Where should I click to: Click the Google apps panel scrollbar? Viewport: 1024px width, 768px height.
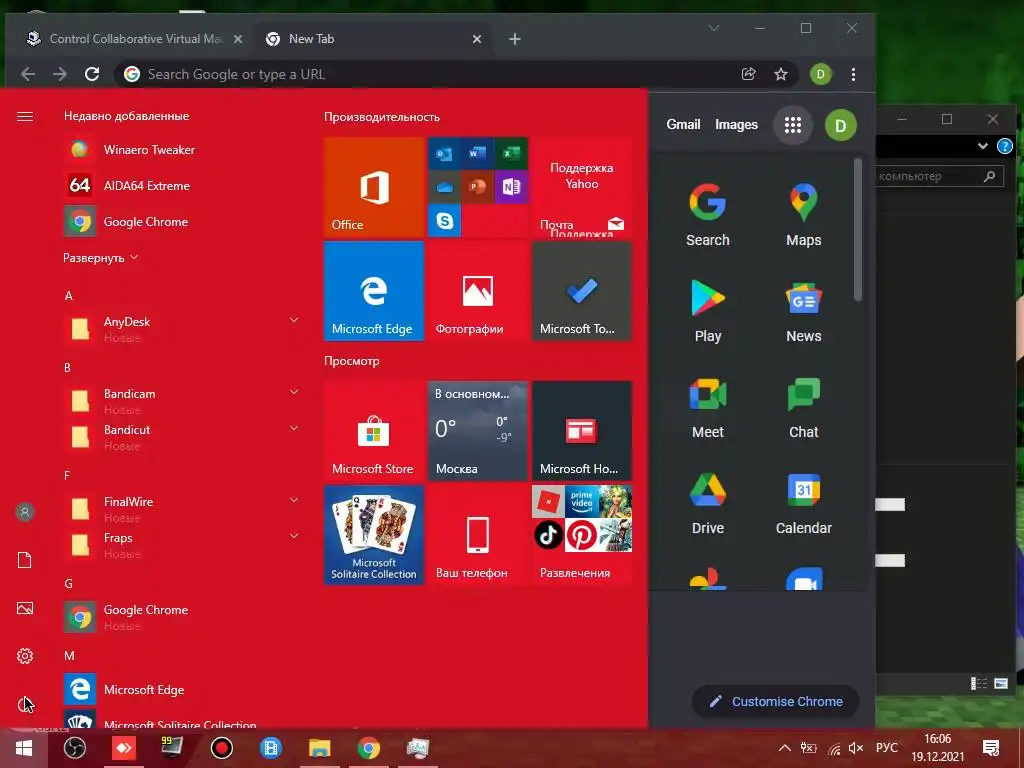(857, 230)
